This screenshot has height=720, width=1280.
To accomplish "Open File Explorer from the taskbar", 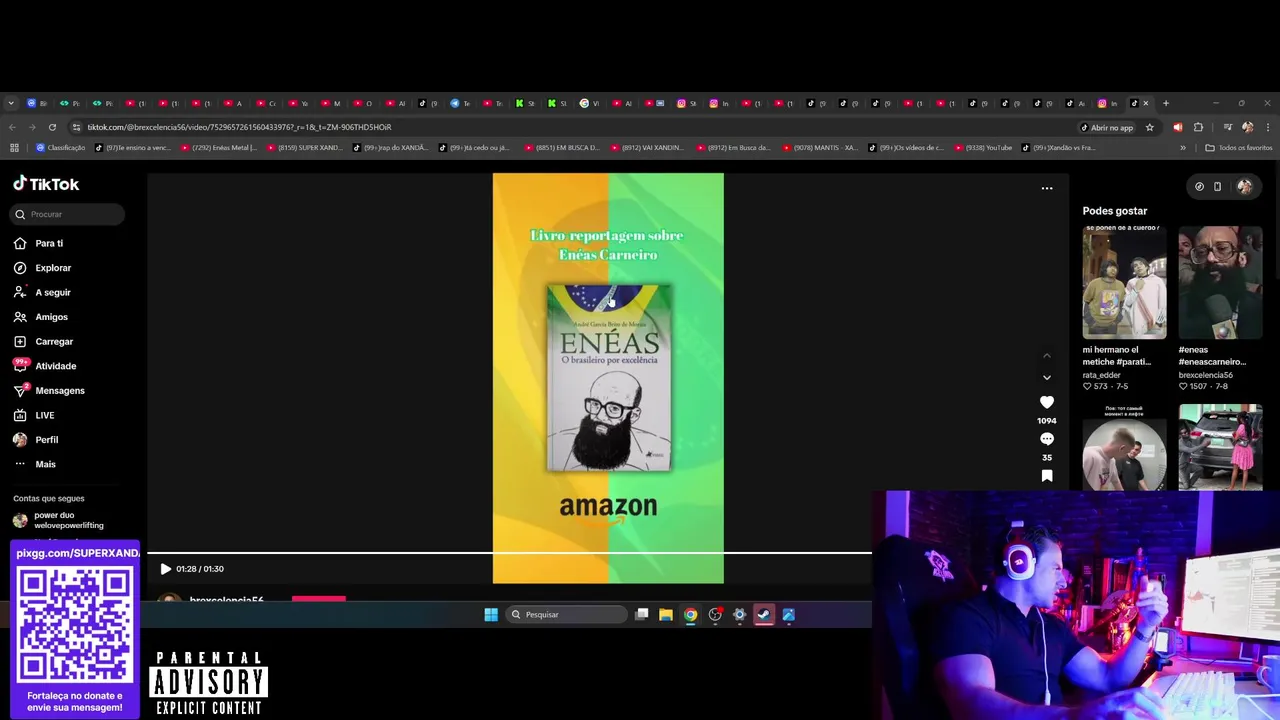I will coord(666,615).
